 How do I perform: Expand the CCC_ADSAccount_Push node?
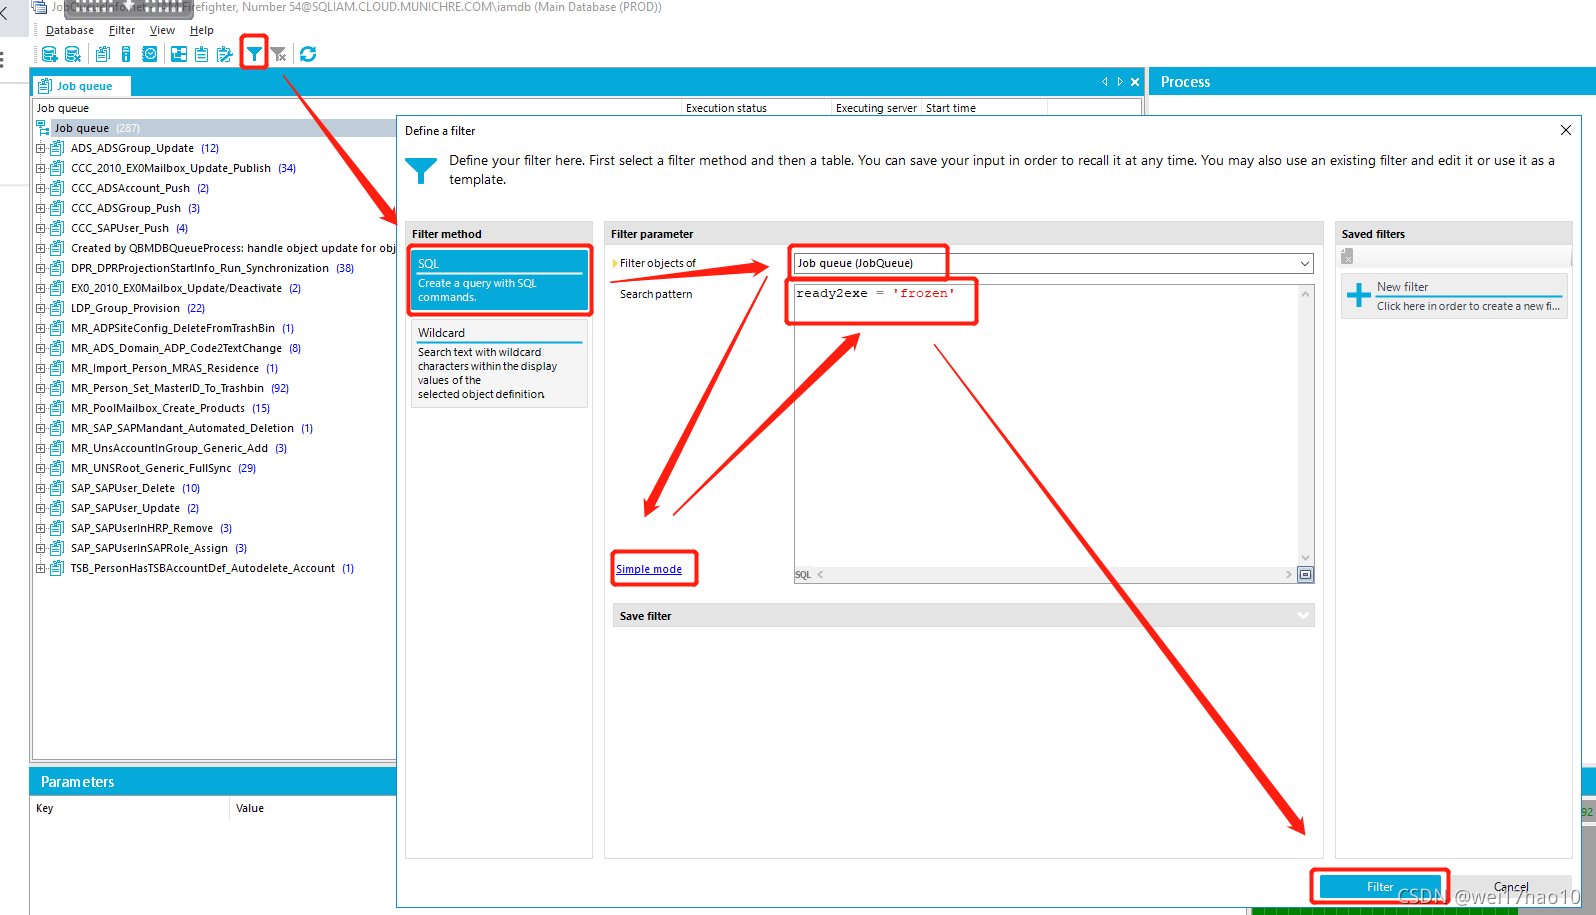[41, 188]
